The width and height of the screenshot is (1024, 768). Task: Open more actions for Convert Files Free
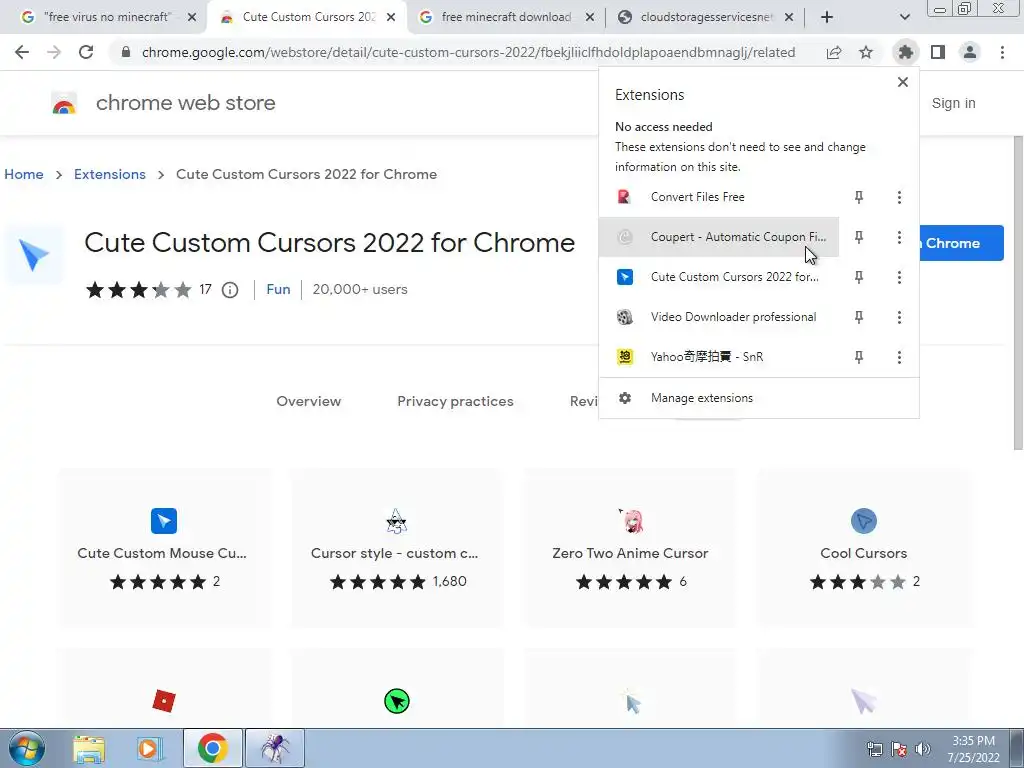pos(899,197)
